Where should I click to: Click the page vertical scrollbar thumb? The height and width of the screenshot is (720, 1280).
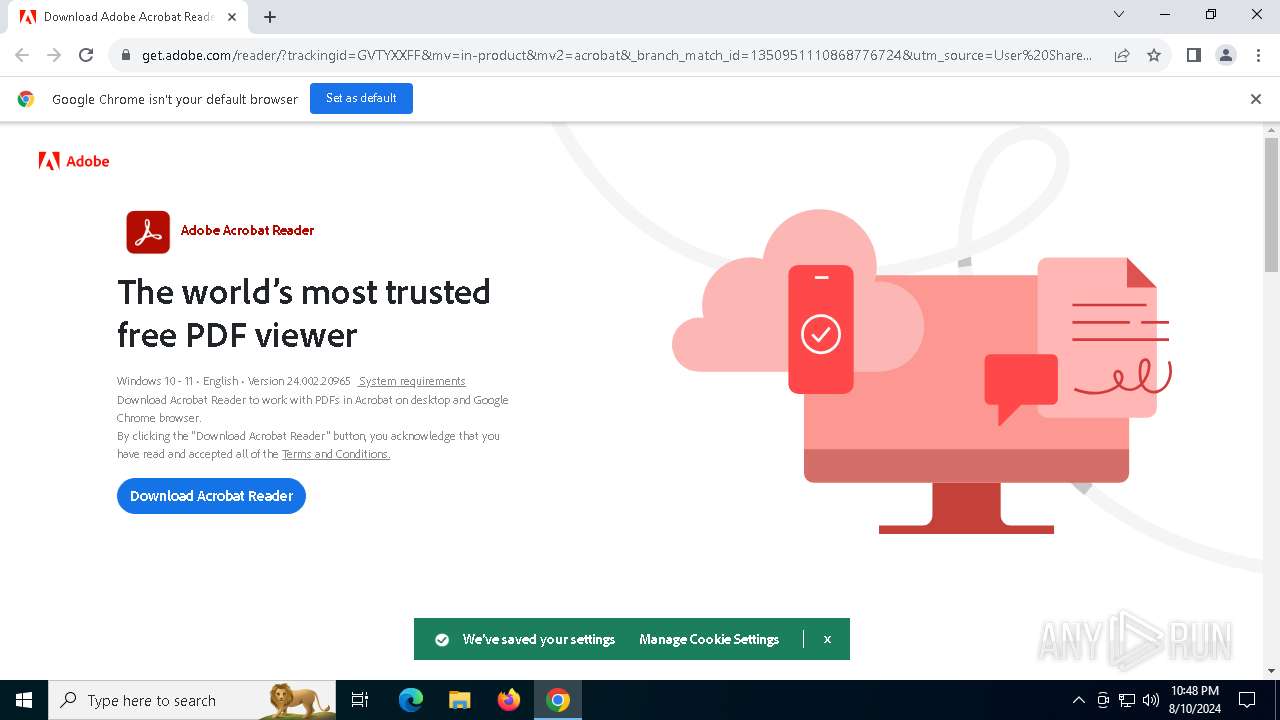(1271, 205)
